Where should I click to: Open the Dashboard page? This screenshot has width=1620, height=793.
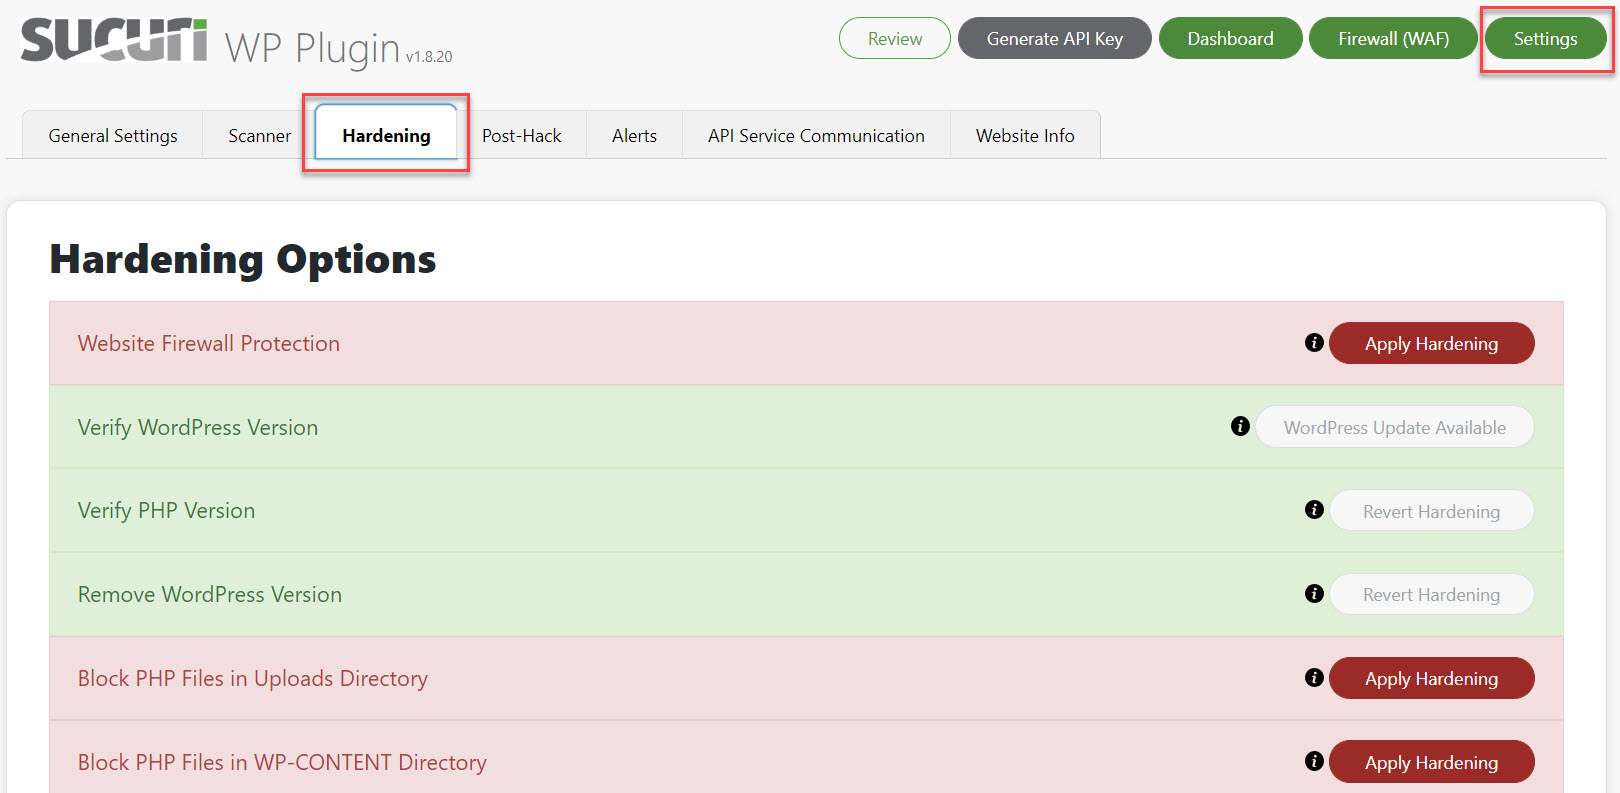[x=1230, y=38]
